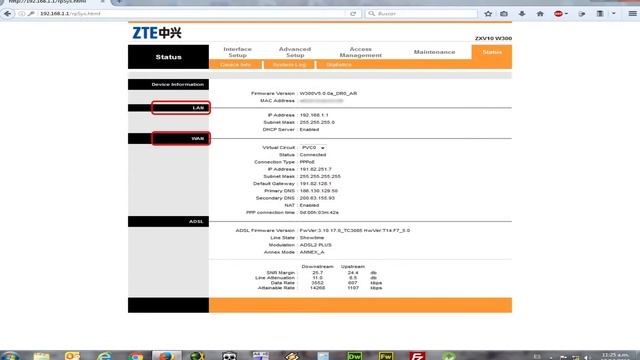Switch to Firefox in the taskbar
The height and width of the screenshot is (360, 640).
tap(167, 356)
